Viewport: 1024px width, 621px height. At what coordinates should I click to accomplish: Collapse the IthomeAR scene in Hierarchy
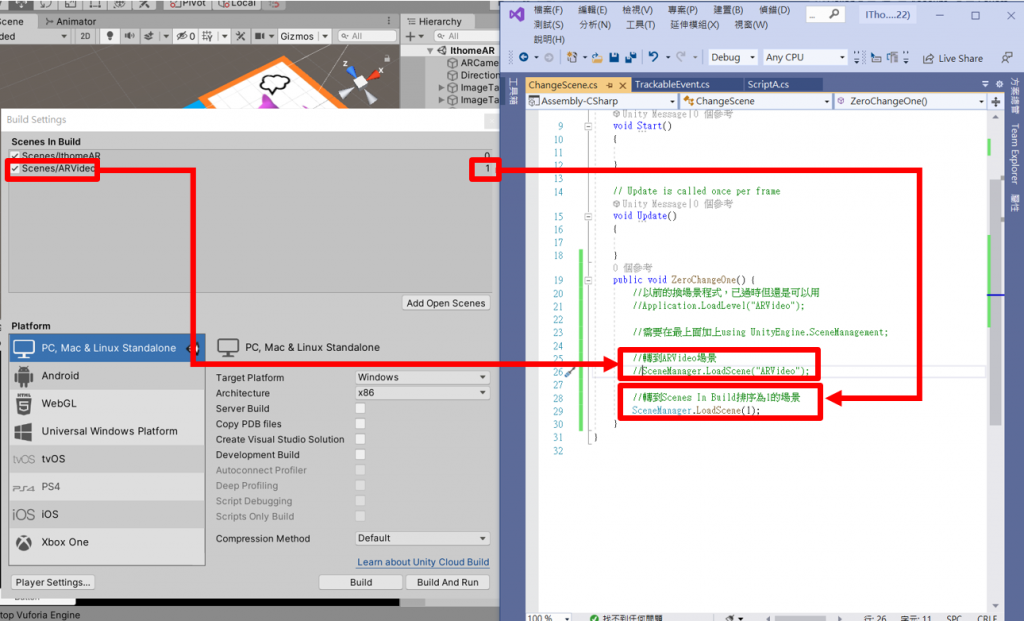[x=430, y=50]
